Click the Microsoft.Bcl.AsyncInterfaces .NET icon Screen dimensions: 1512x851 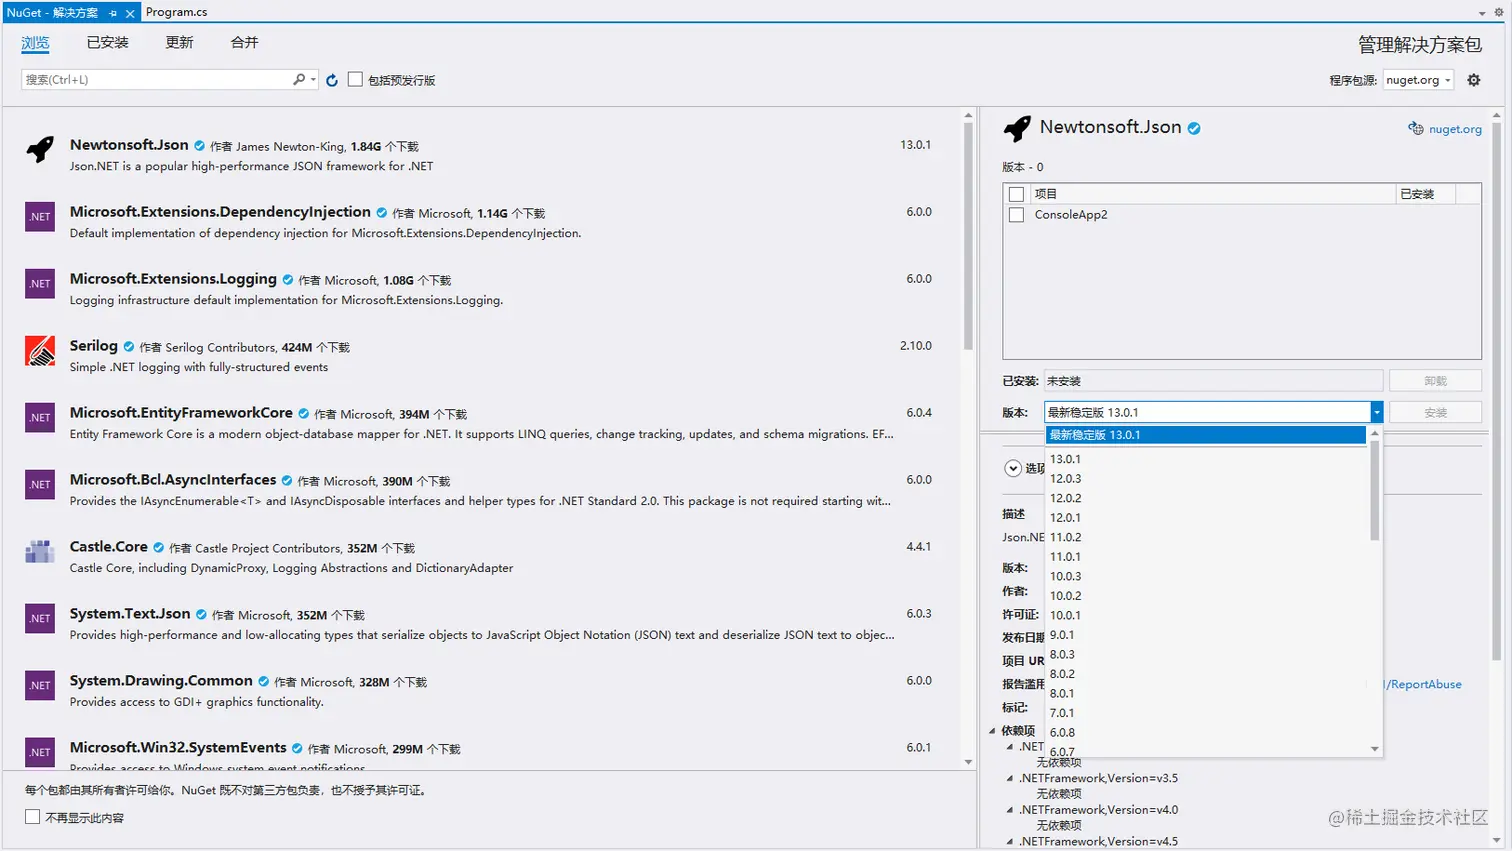coord(40,485)
